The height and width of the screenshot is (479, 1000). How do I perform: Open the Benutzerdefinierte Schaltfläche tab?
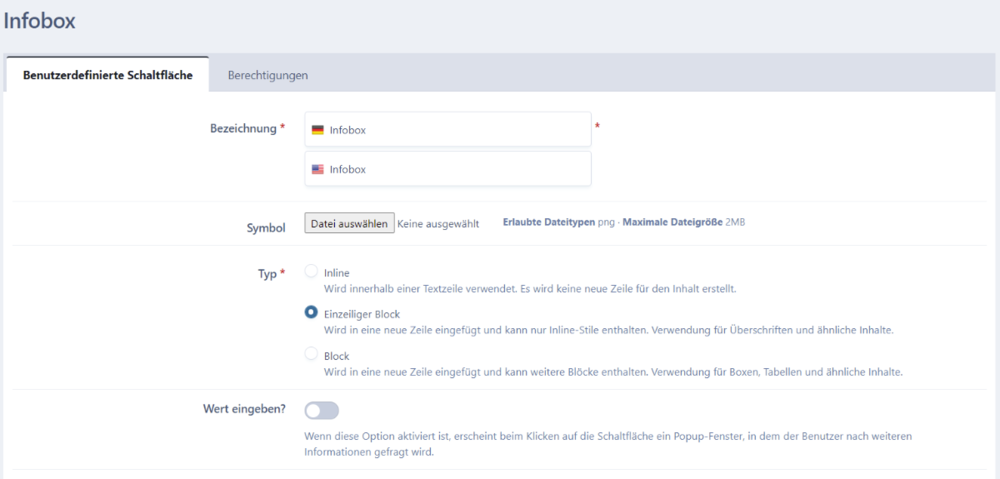pyautogui.click(x=107, y=75)
